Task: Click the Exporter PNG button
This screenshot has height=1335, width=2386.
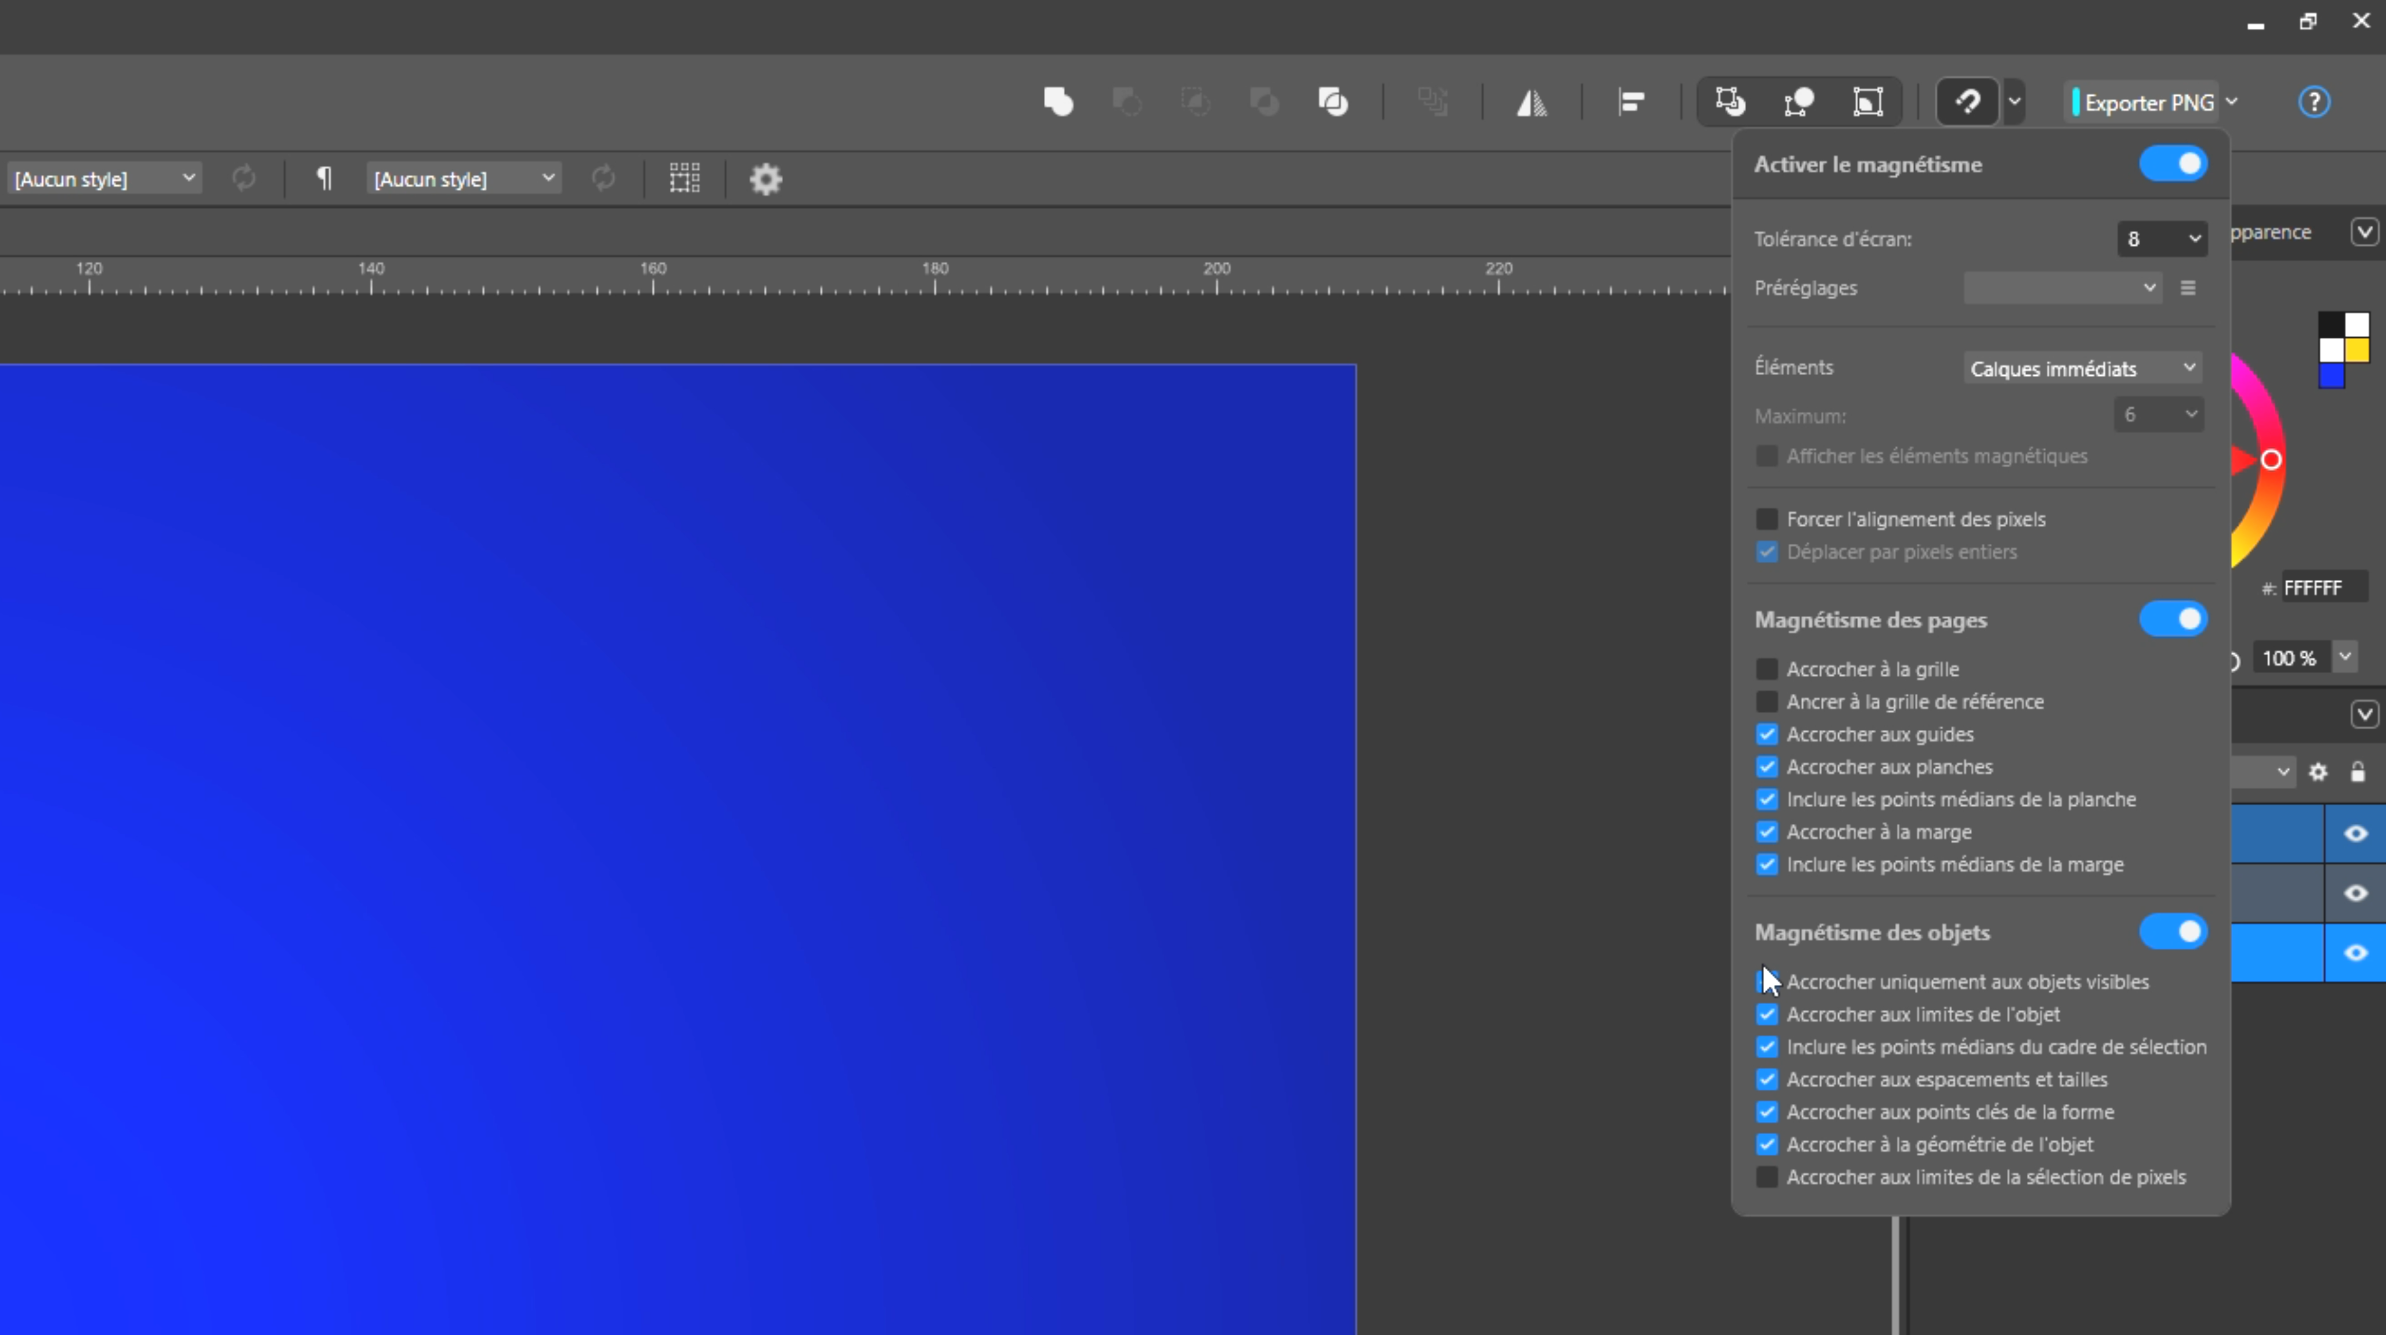Action: click(2147, 103)
